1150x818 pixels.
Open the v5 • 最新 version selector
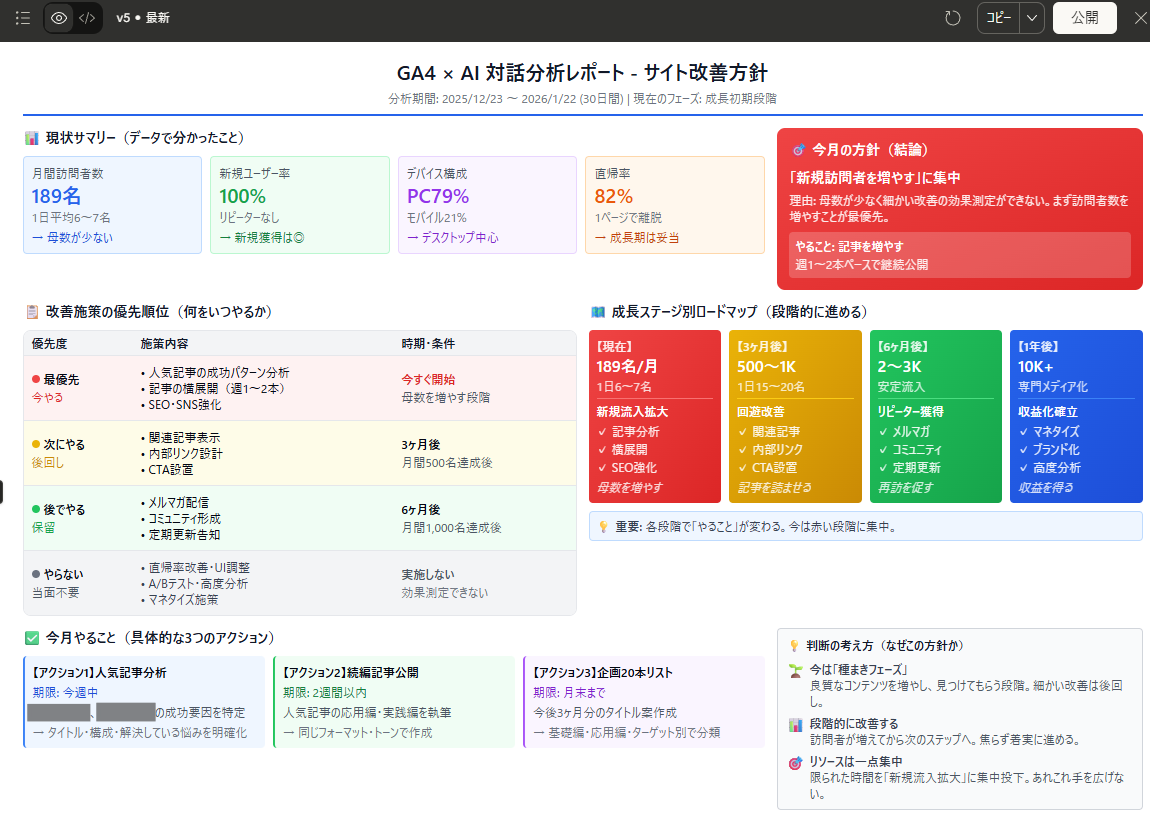pos(143,18)
